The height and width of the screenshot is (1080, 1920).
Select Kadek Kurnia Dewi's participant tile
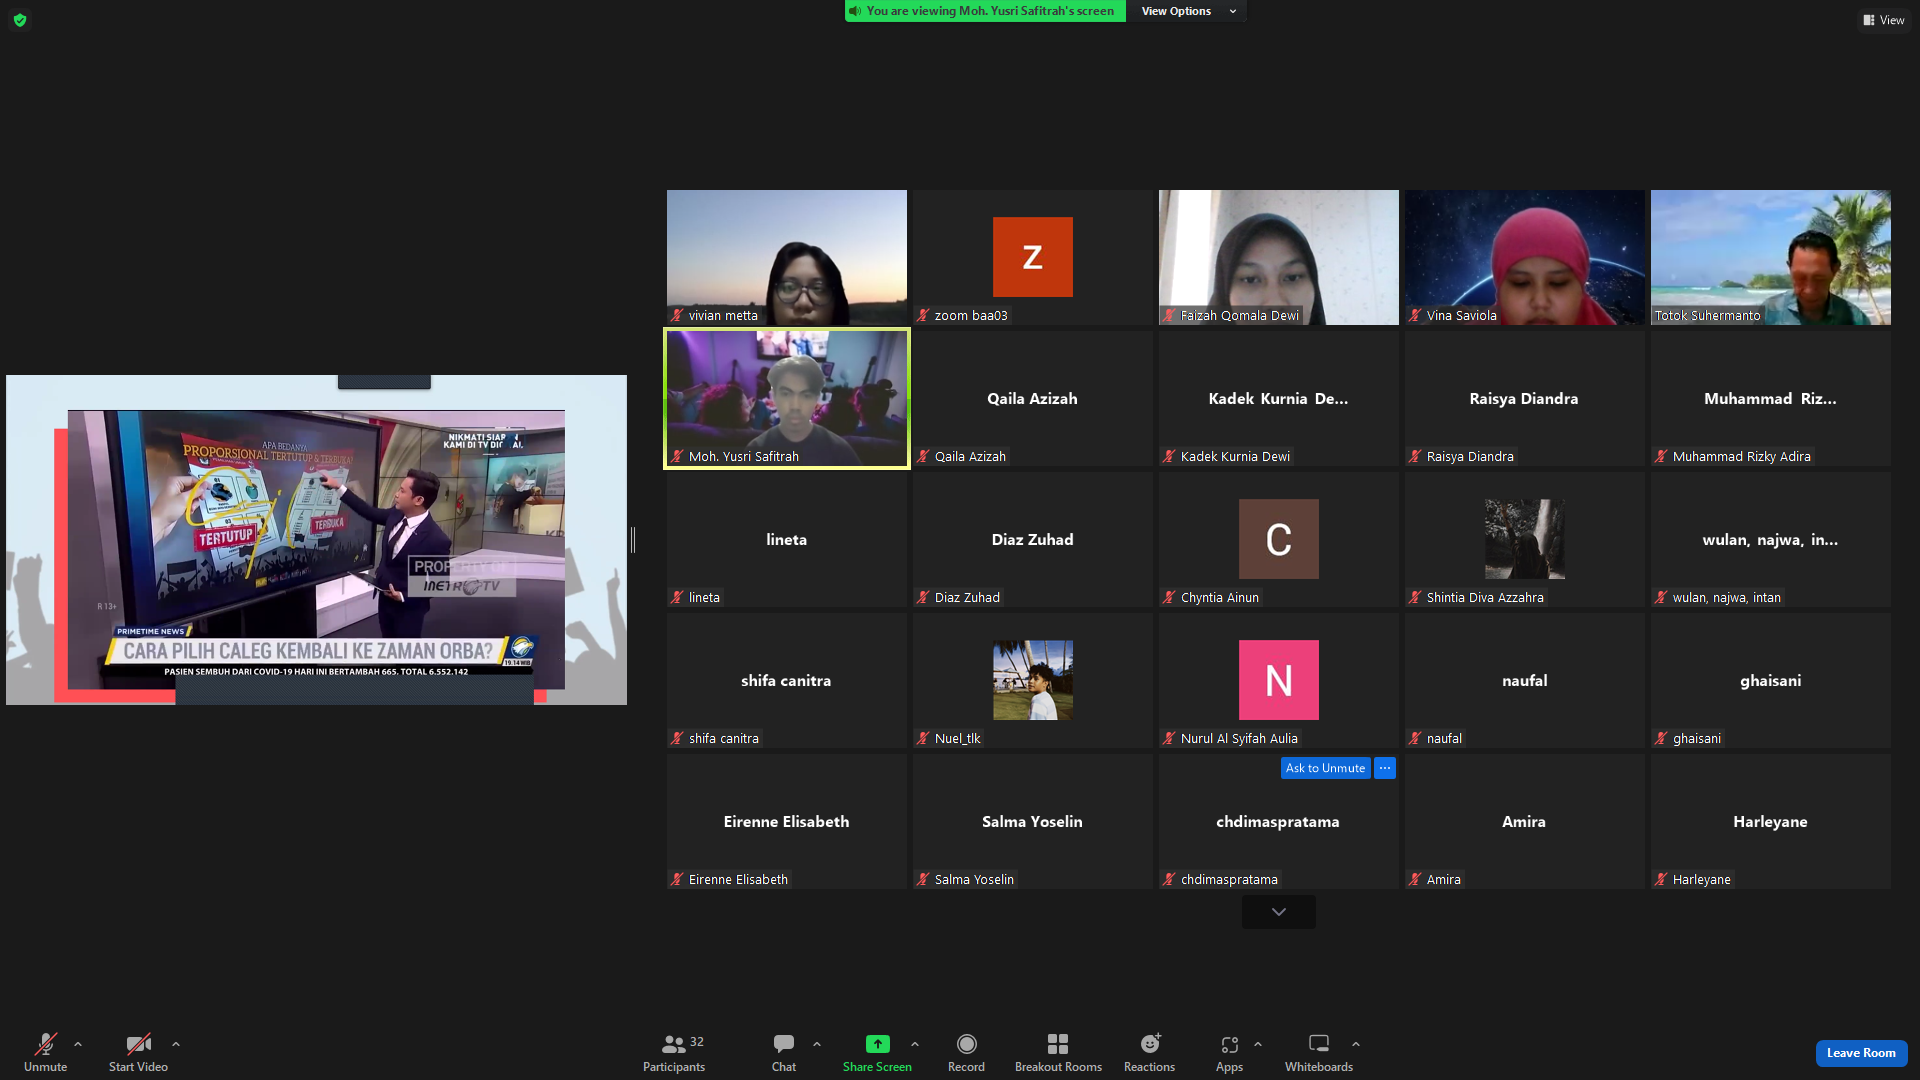point(1279,398)
